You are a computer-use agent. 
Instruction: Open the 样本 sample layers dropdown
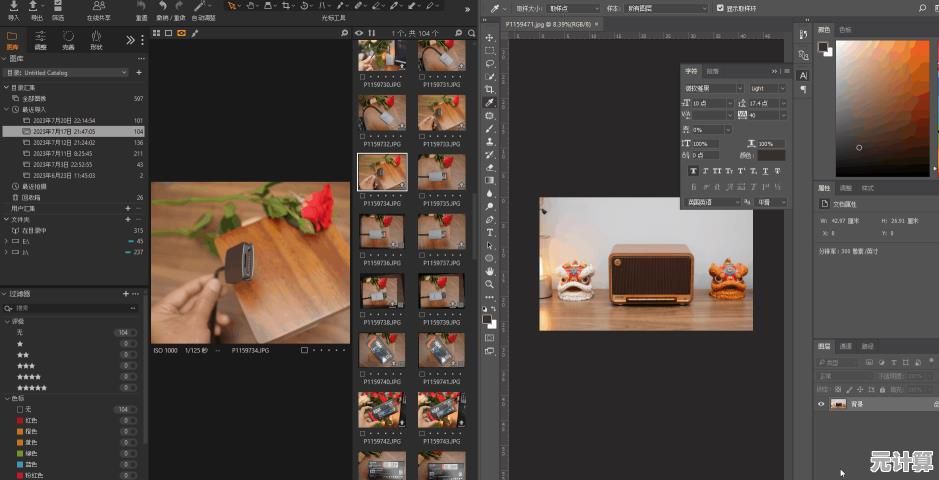666,8
